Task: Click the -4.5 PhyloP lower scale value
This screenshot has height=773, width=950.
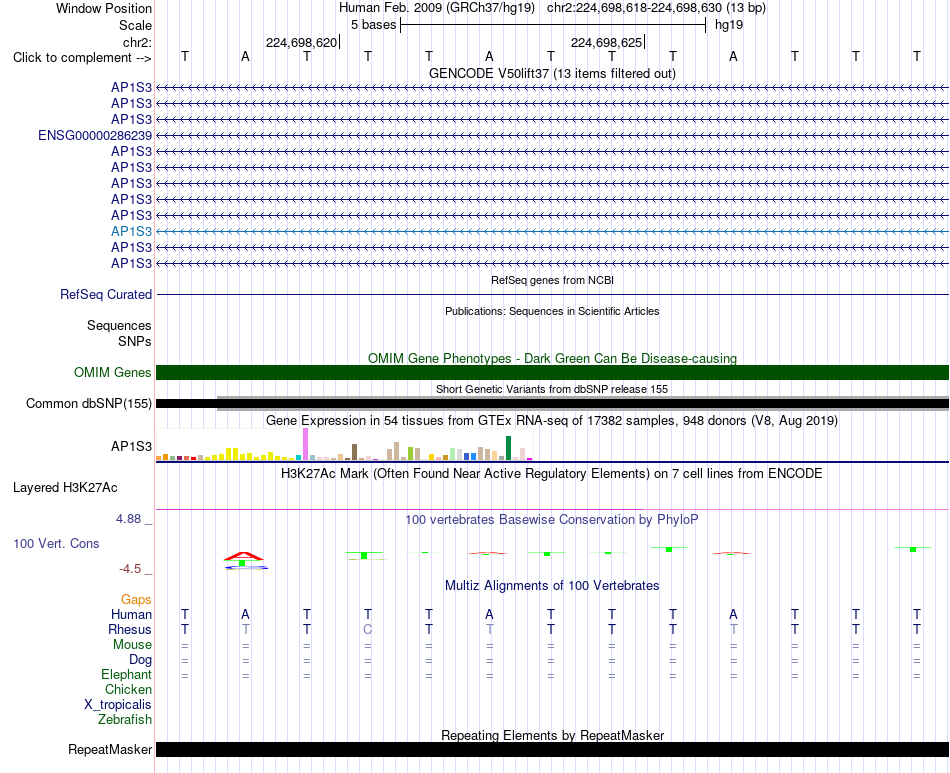Action: point(130,568)
